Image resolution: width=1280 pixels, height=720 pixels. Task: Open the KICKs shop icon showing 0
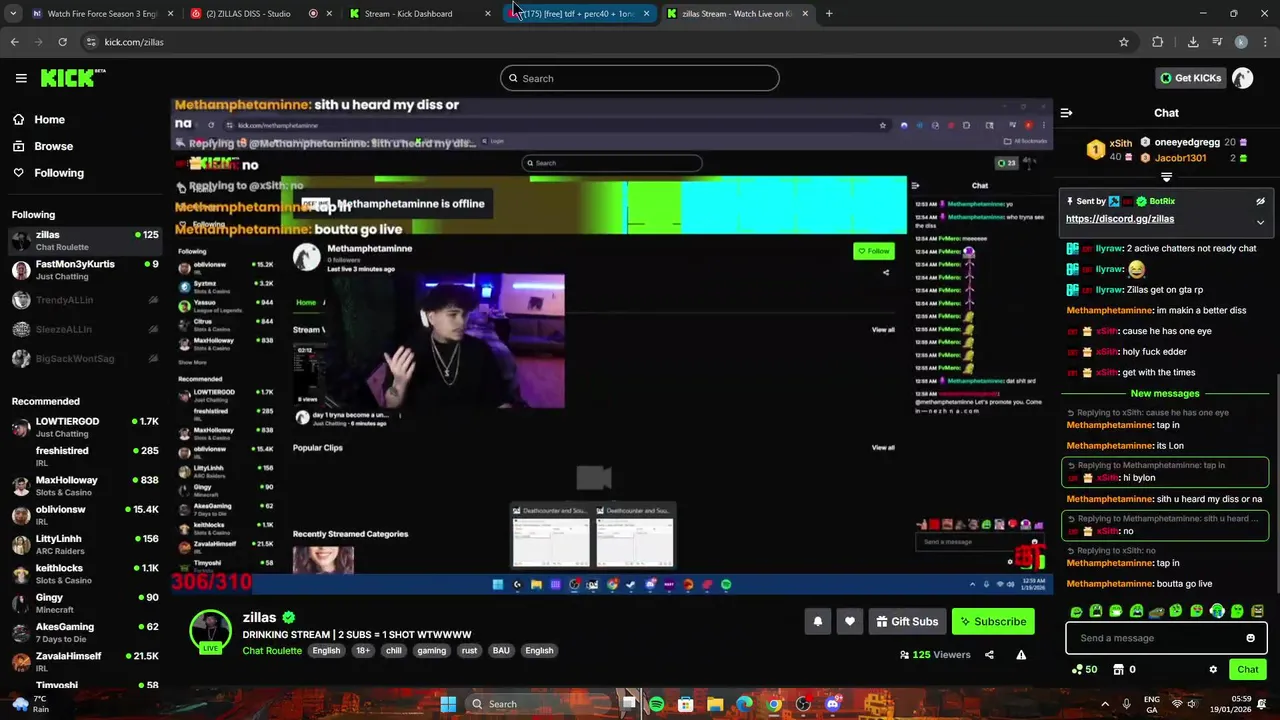[x=1125, y=670]
